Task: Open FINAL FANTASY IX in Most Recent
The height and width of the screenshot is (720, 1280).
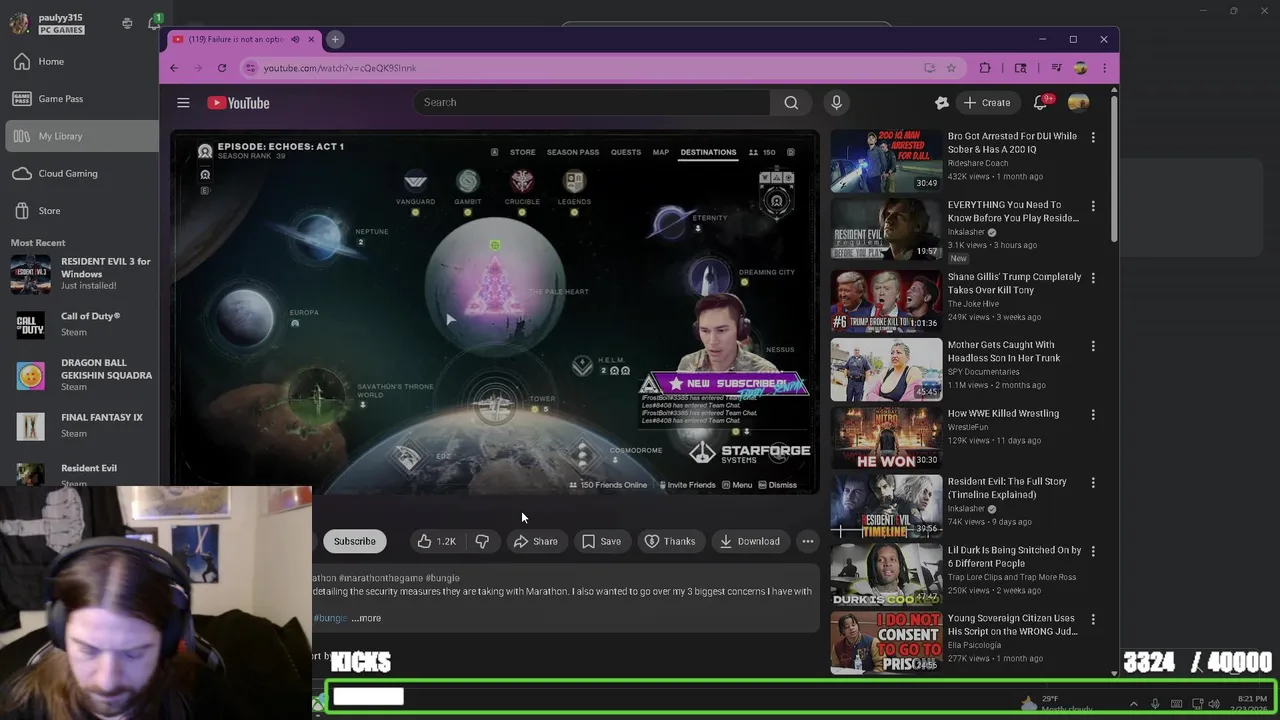Action: click(80, 425)
